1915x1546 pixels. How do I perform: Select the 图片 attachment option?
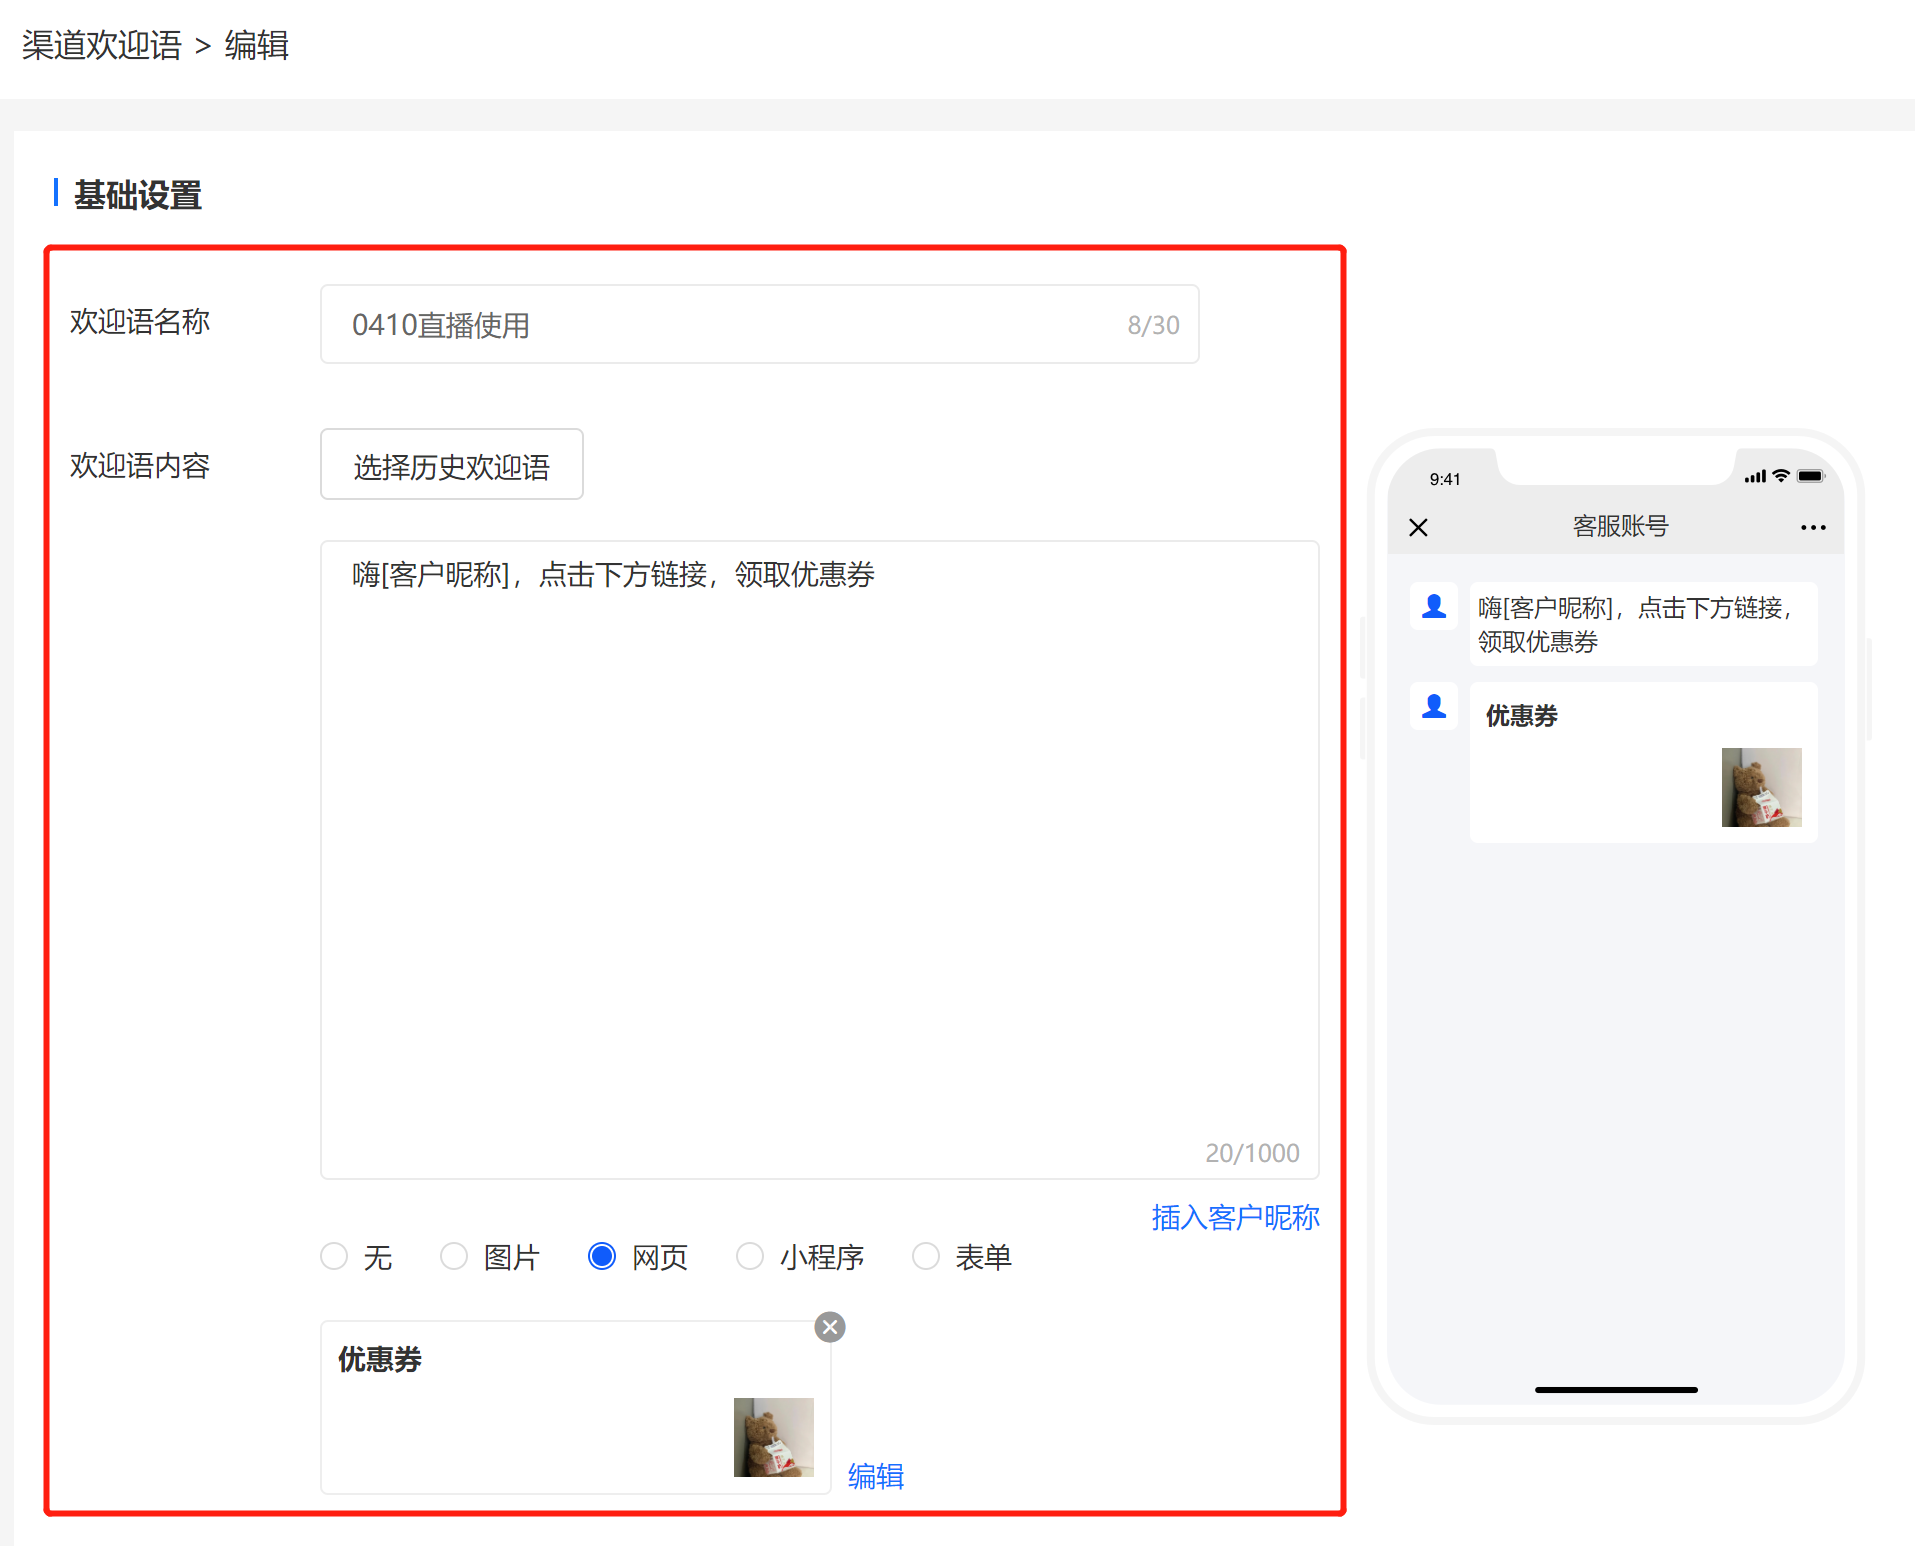pyautogui.click(x=454, y=1256)
